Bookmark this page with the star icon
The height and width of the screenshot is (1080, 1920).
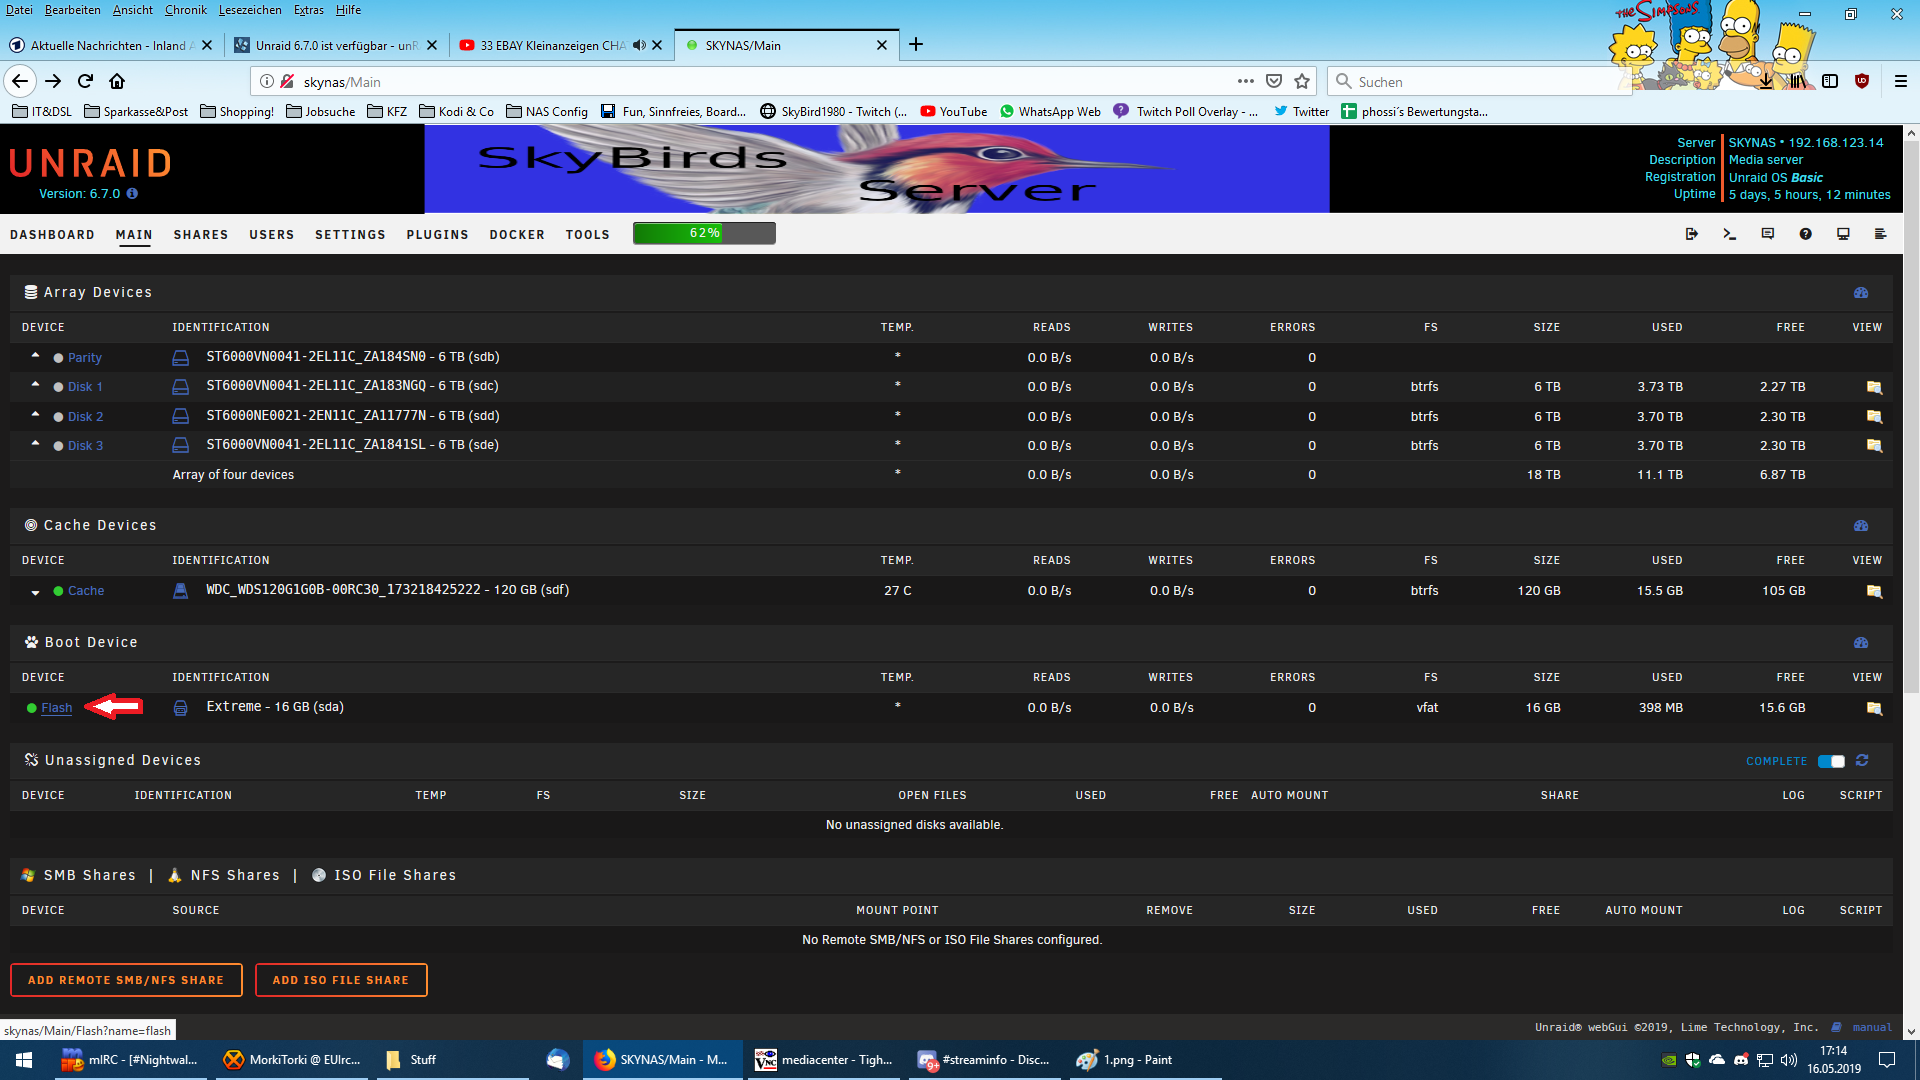point(1302,81)
